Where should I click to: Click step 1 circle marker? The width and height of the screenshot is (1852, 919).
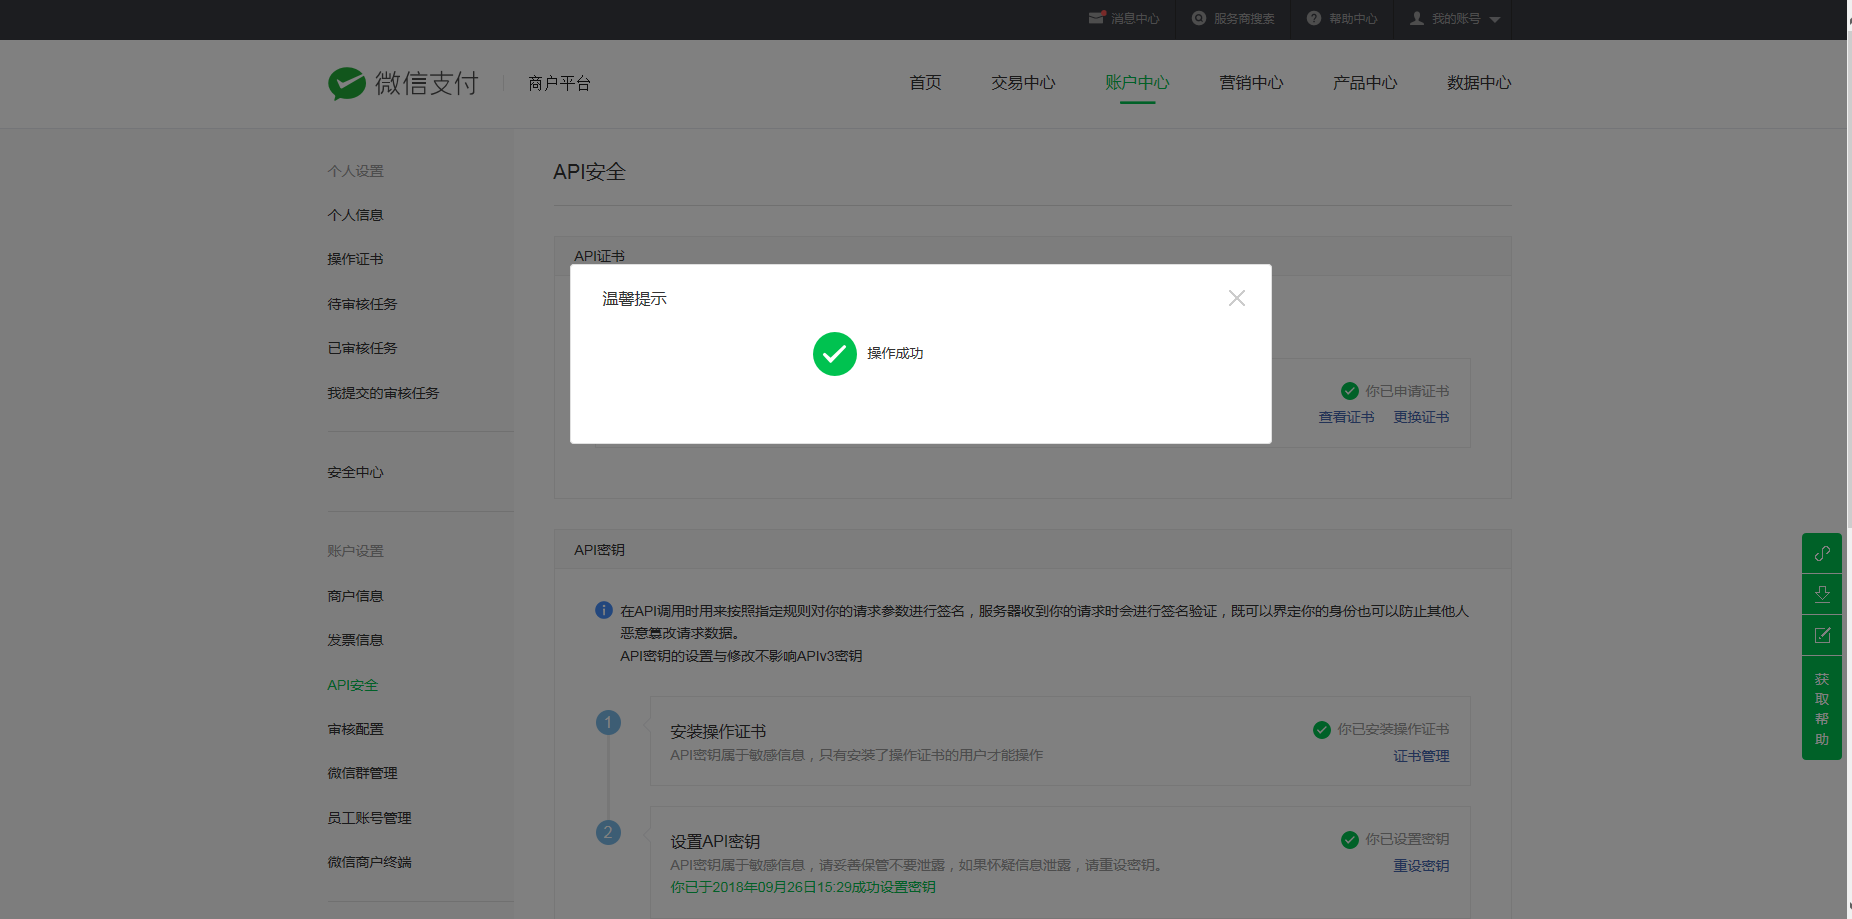[x=608, y=722]
